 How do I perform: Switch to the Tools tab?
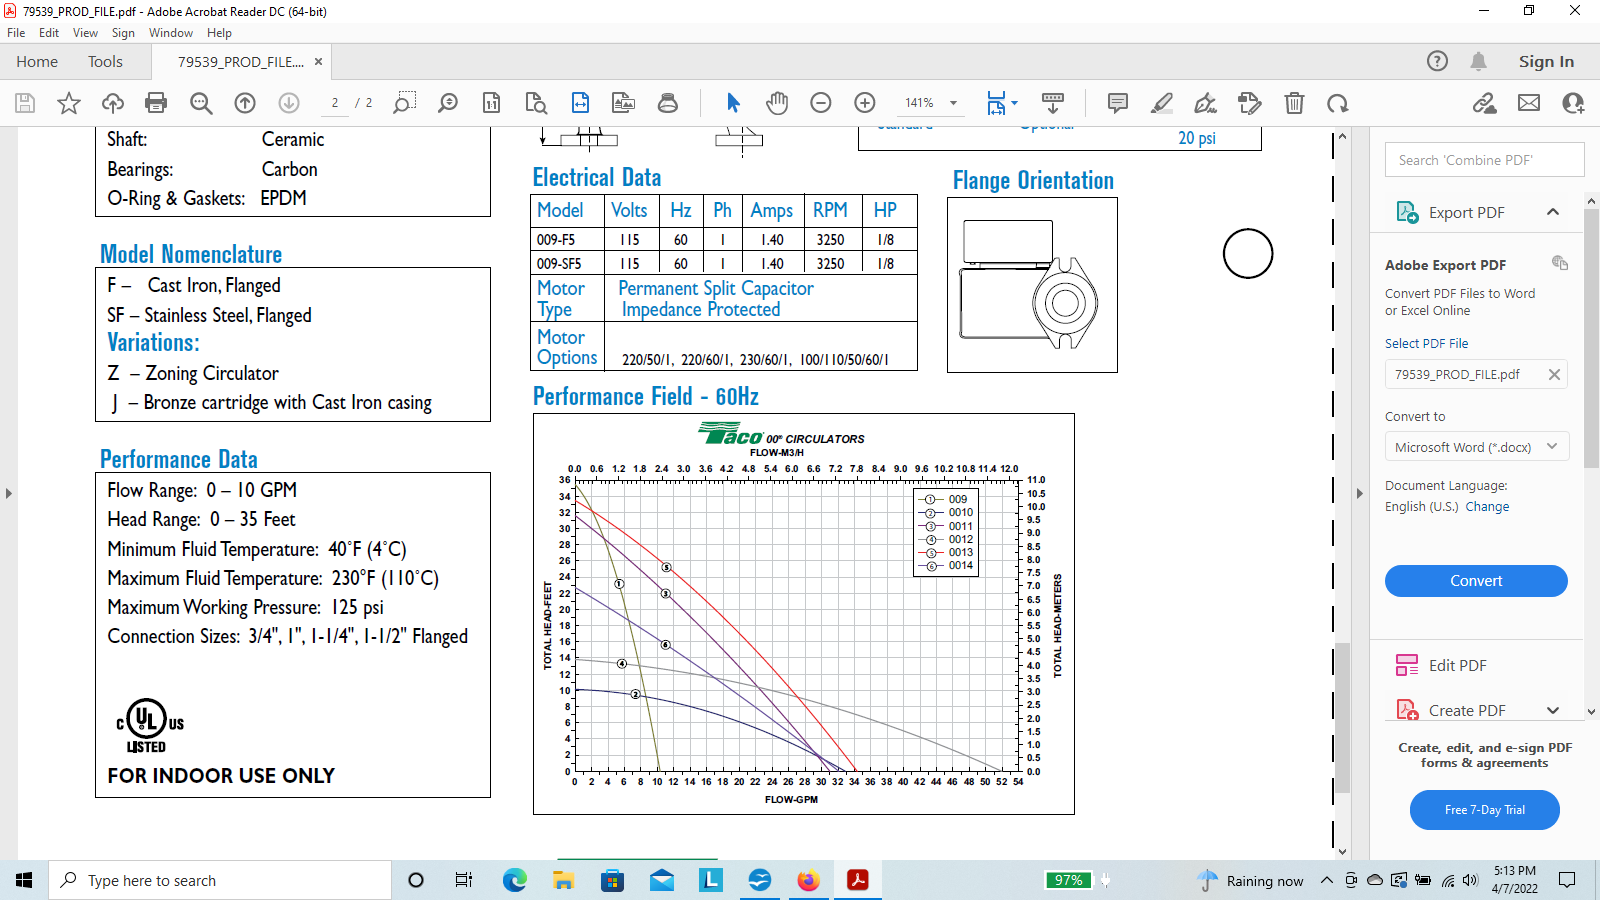pos(105,62)
